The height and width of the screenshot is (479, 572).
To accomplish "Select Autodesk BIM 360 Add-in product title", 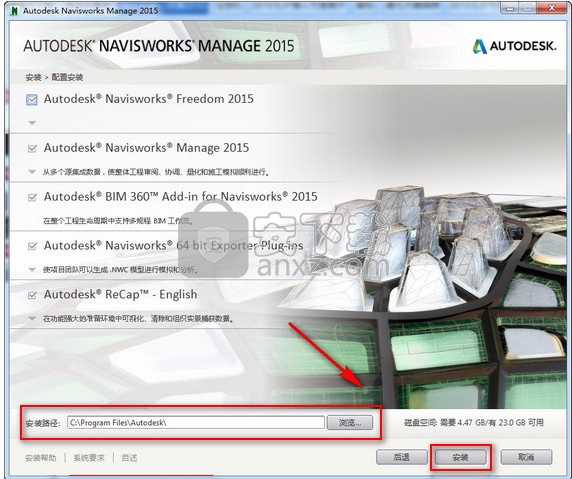I will [x=181, y=197].
